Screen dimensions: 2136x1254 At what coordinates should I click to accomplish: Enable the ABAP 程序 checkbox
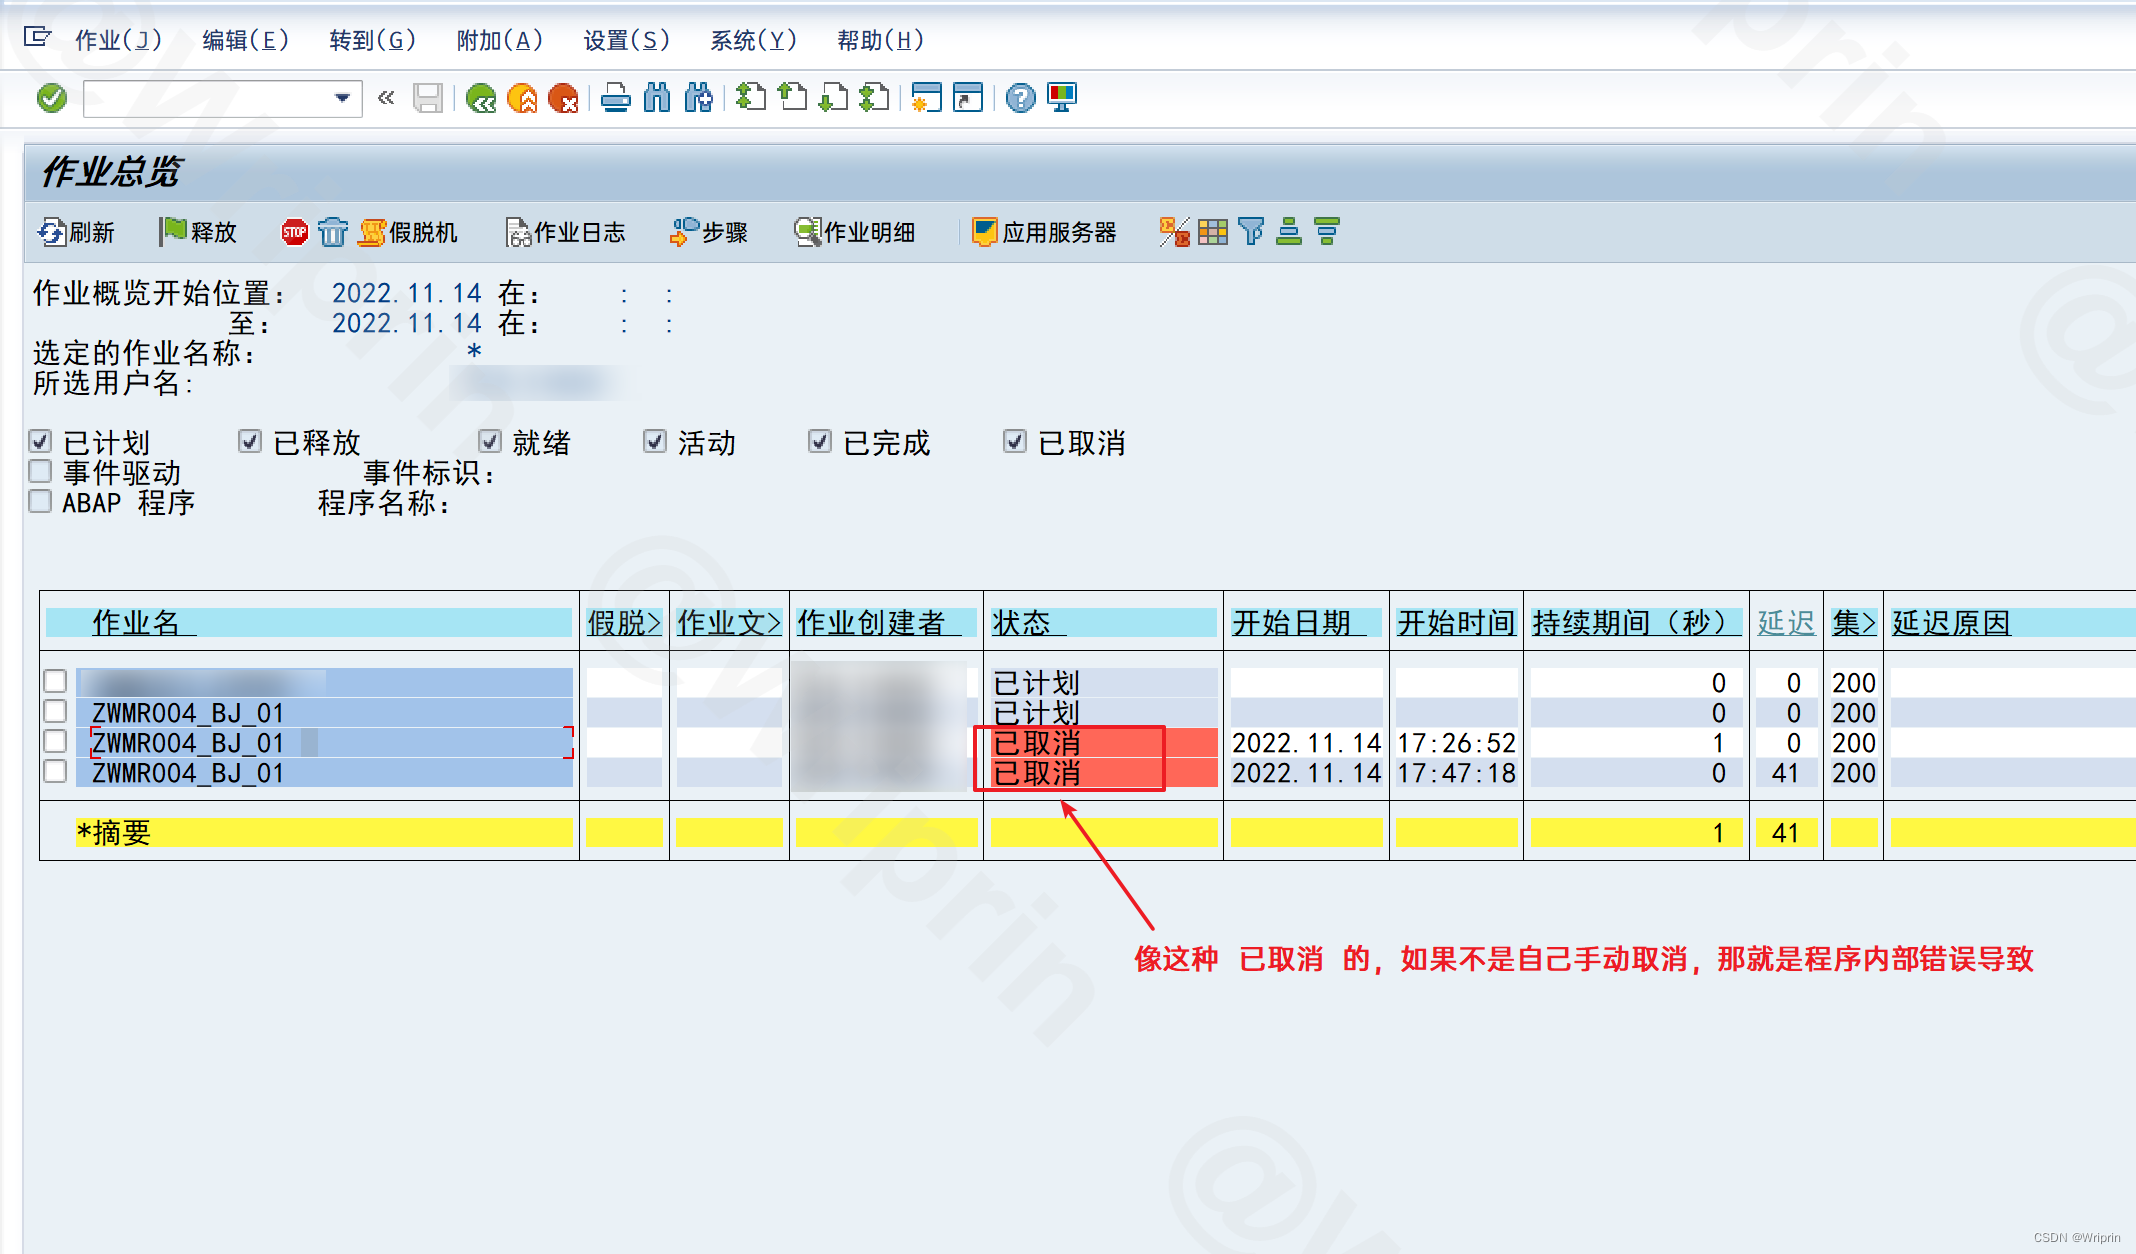tap(40, 501)
